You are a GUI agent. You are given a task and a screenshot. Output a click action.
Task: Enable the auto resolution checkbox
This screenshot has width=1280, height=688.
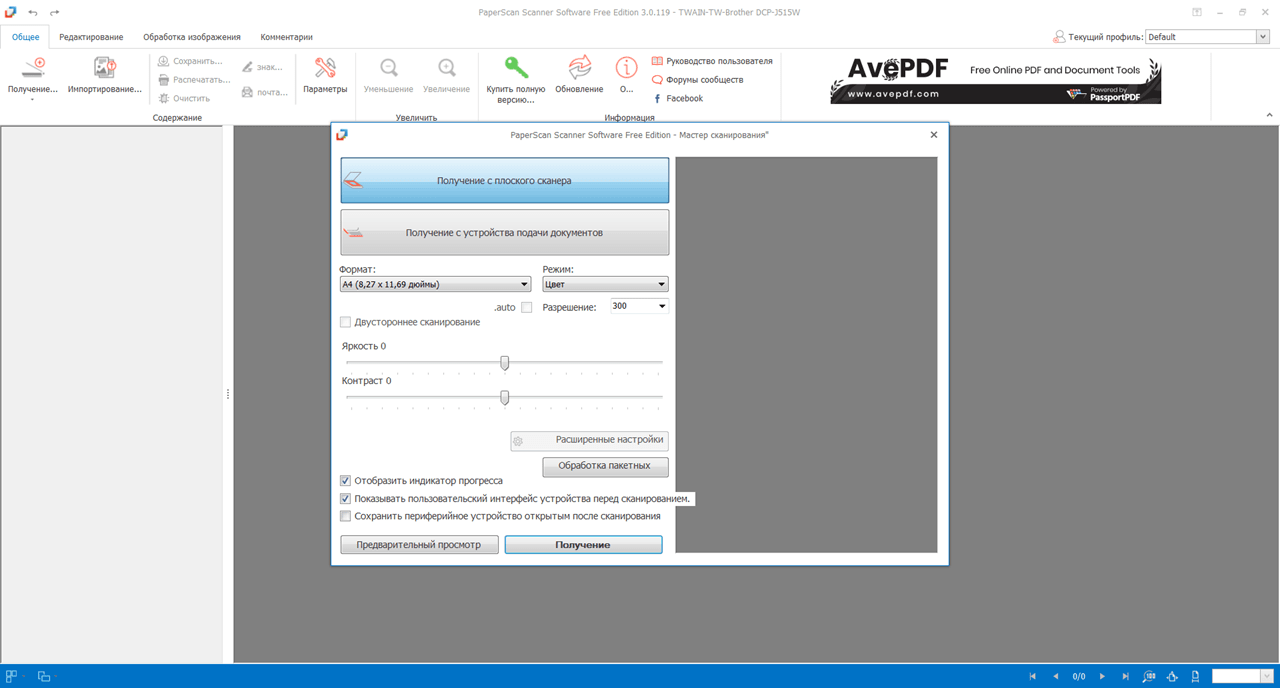[527, 307]
